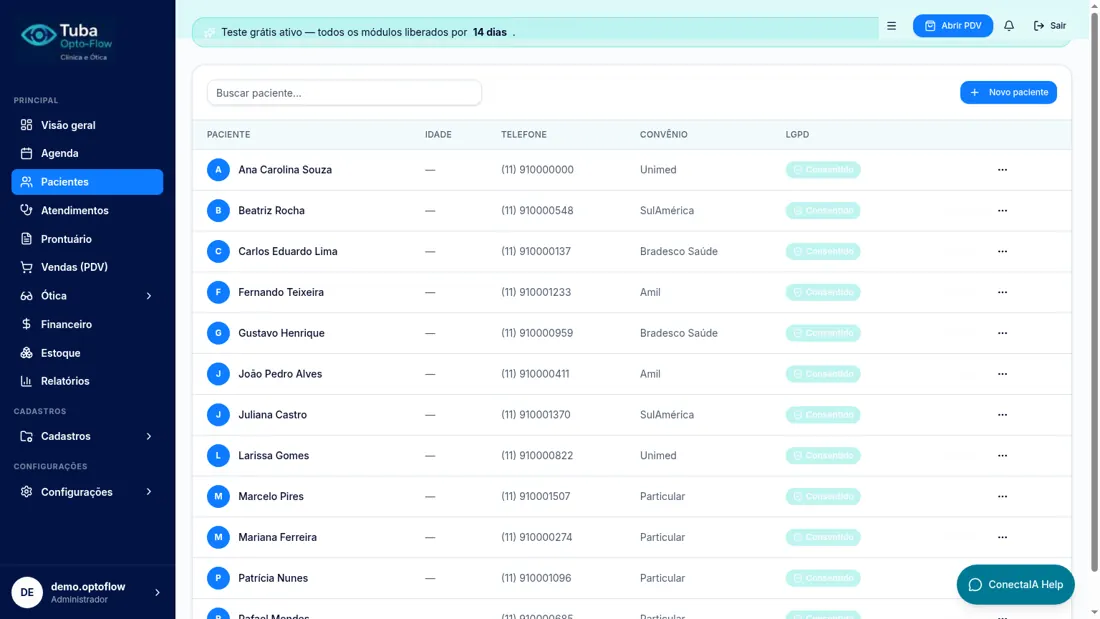The width and height of the screenshot is (1100, 619).
Task: Click the Sair logout button
Action: coord(1049,26)
